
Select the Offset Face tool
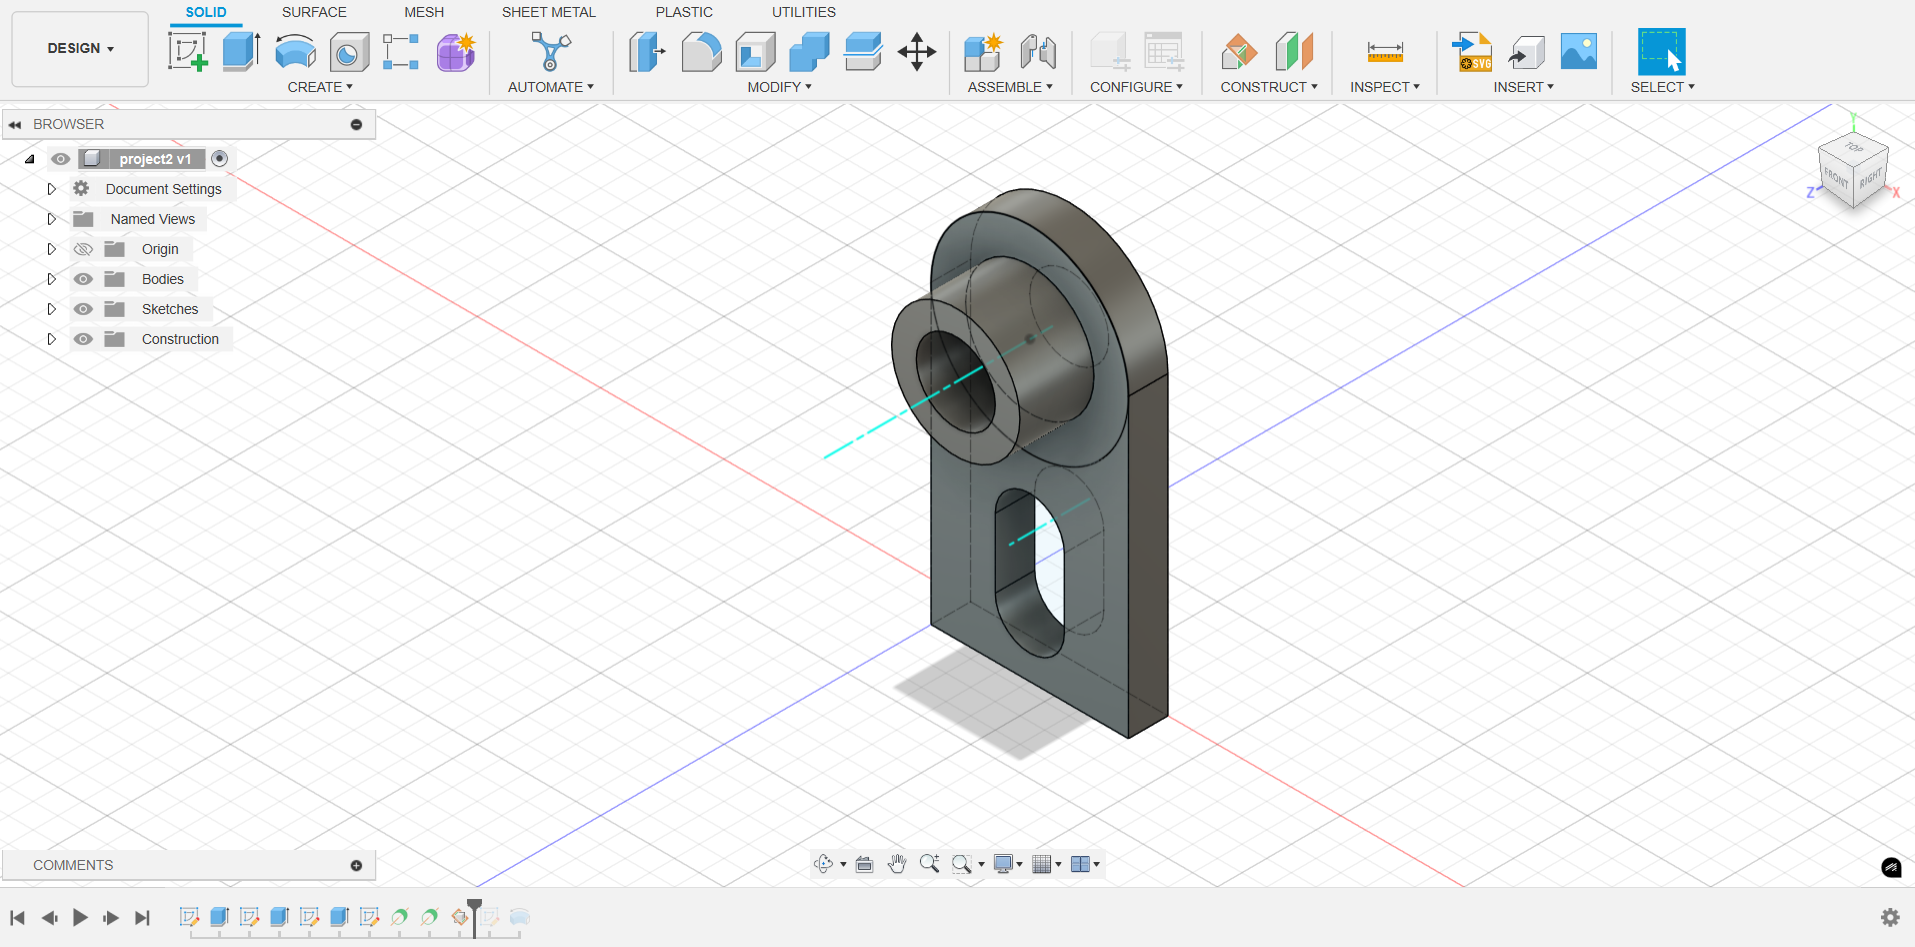tap(863, 52)
